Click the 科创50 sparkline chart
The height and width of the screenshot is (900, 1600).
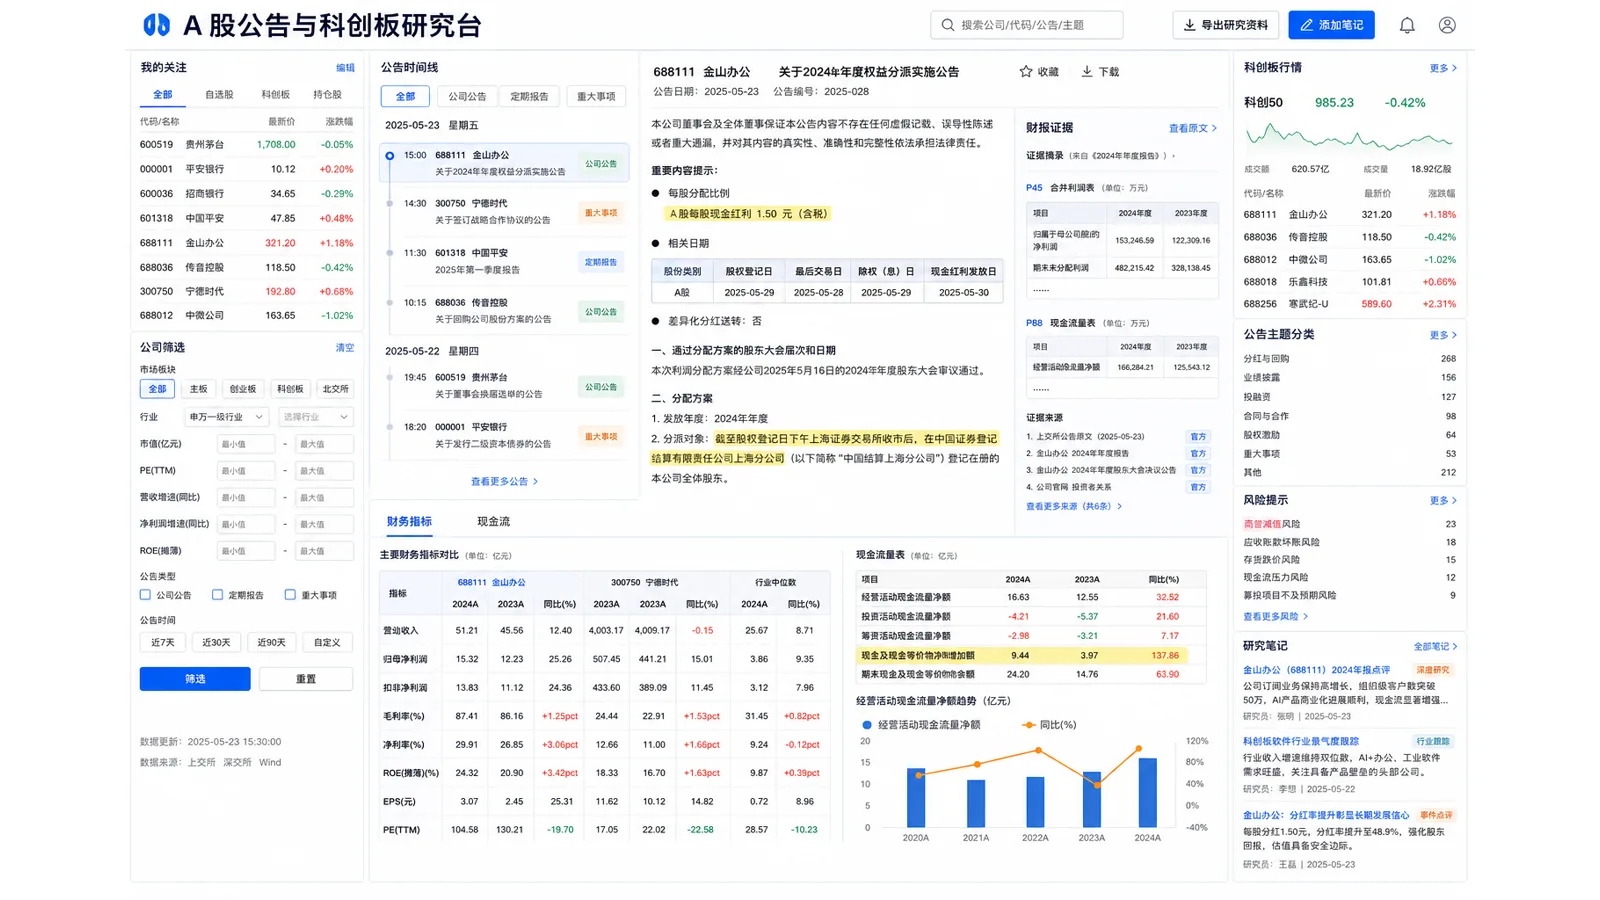coord(1348,137)
